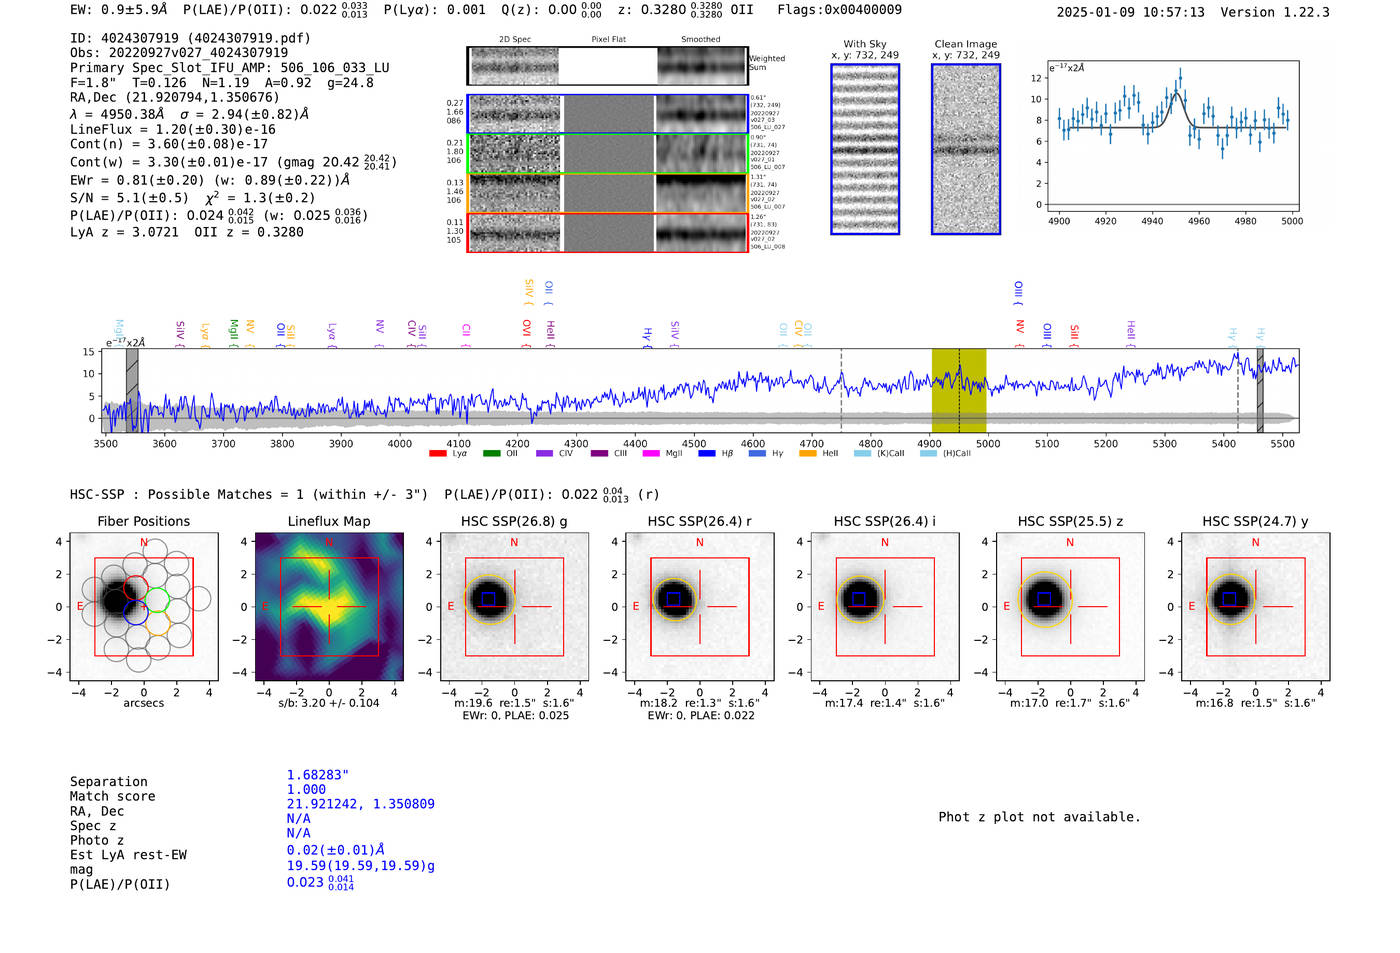The image size is (1400, 953).
Task: Click the CIV purple legend swatch
Action: click(x=544, y=453)
